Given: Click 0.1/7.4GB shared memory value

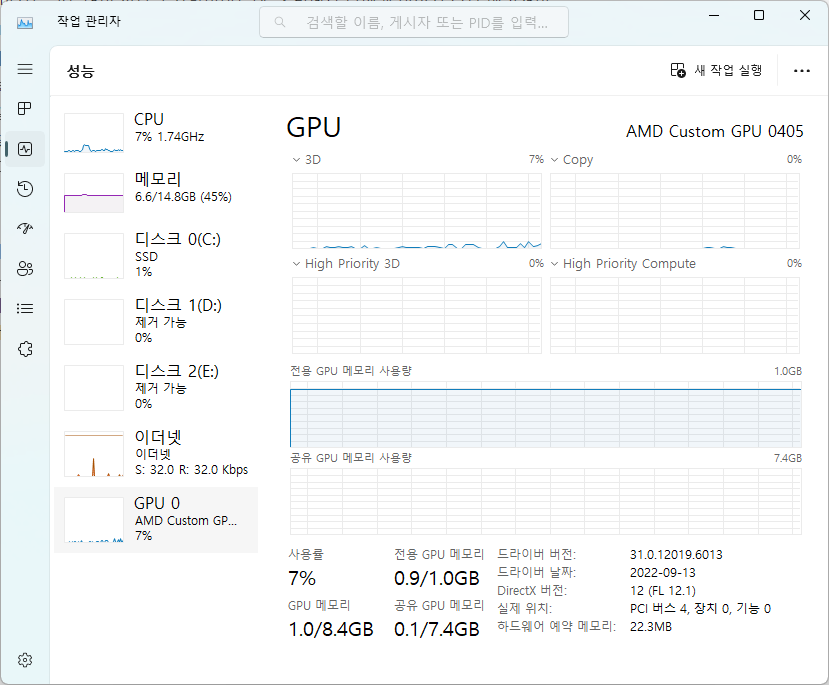Looking at the screenshot, I should point(437,630).
